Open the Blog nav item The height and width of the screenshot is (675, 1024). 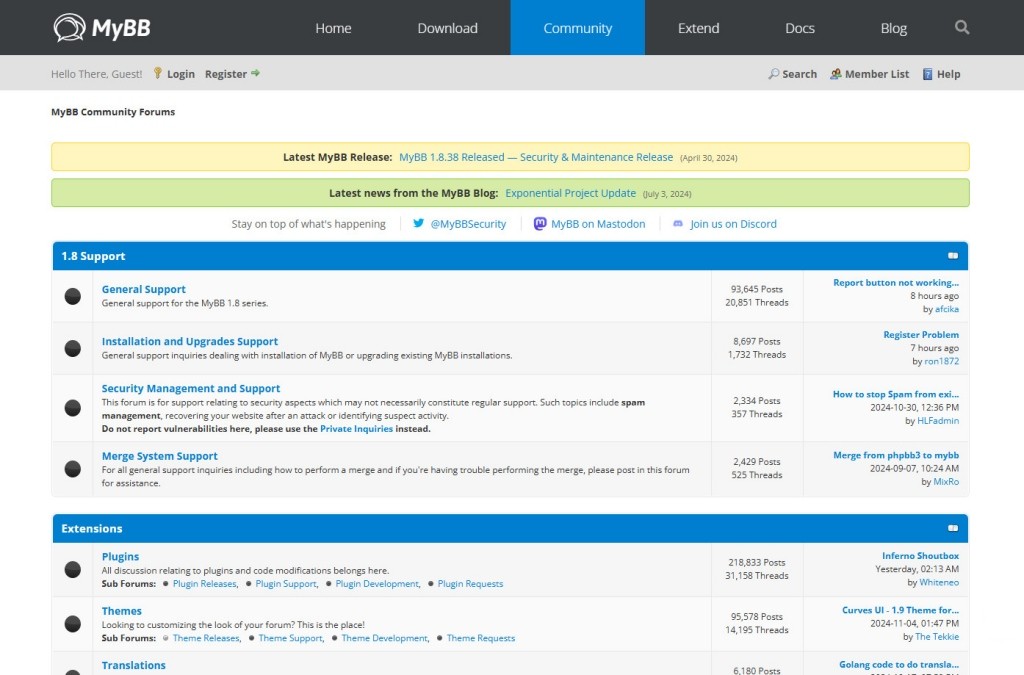coord(893,28)
